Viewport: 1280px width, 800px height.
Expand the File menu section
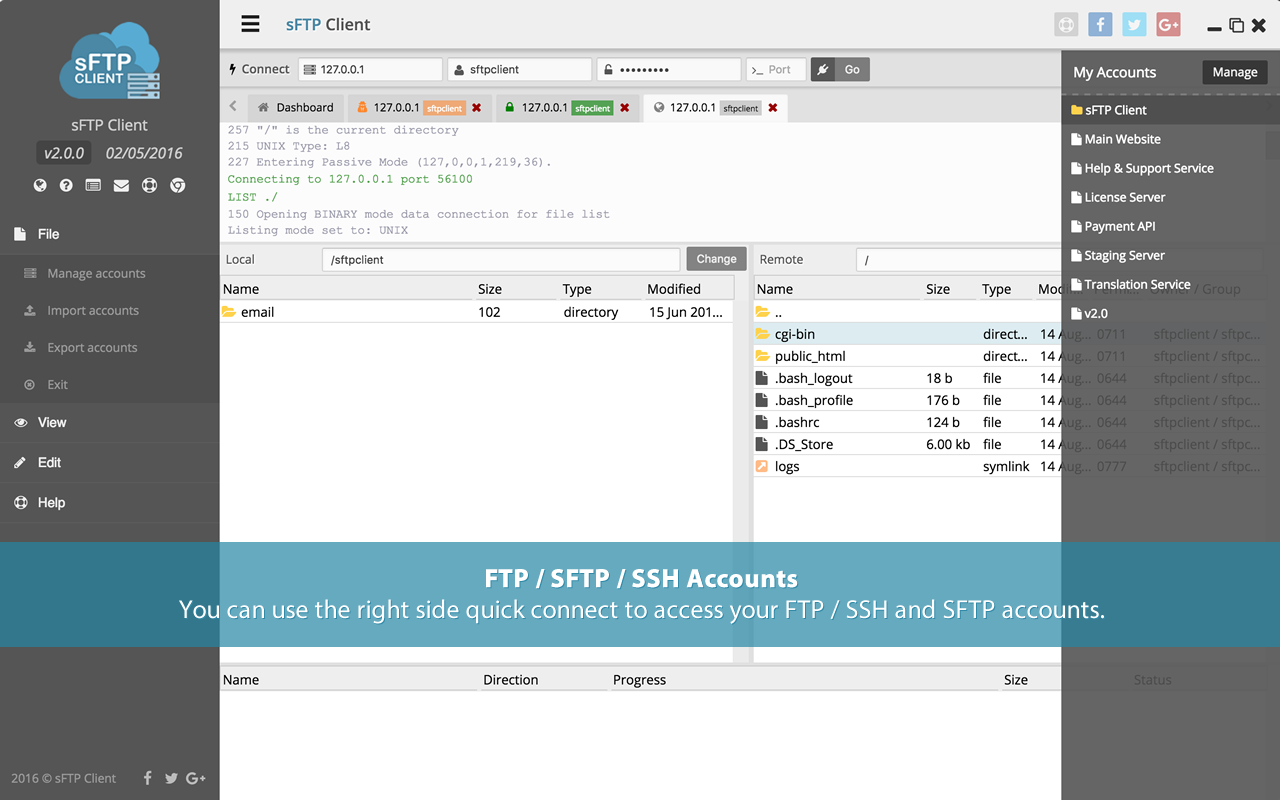click(110, 234)
